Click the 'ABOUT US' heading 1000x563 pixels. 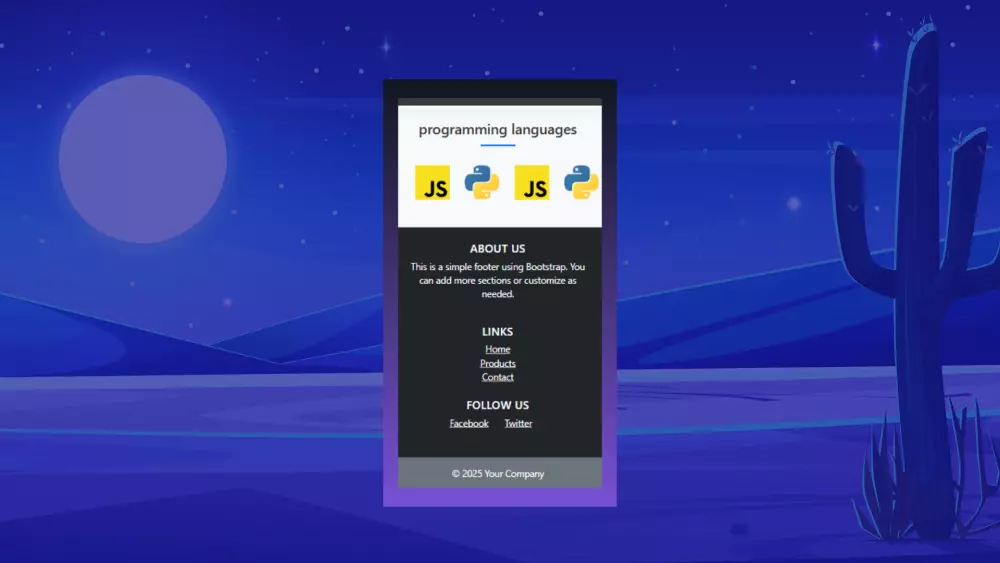[497, 249]
